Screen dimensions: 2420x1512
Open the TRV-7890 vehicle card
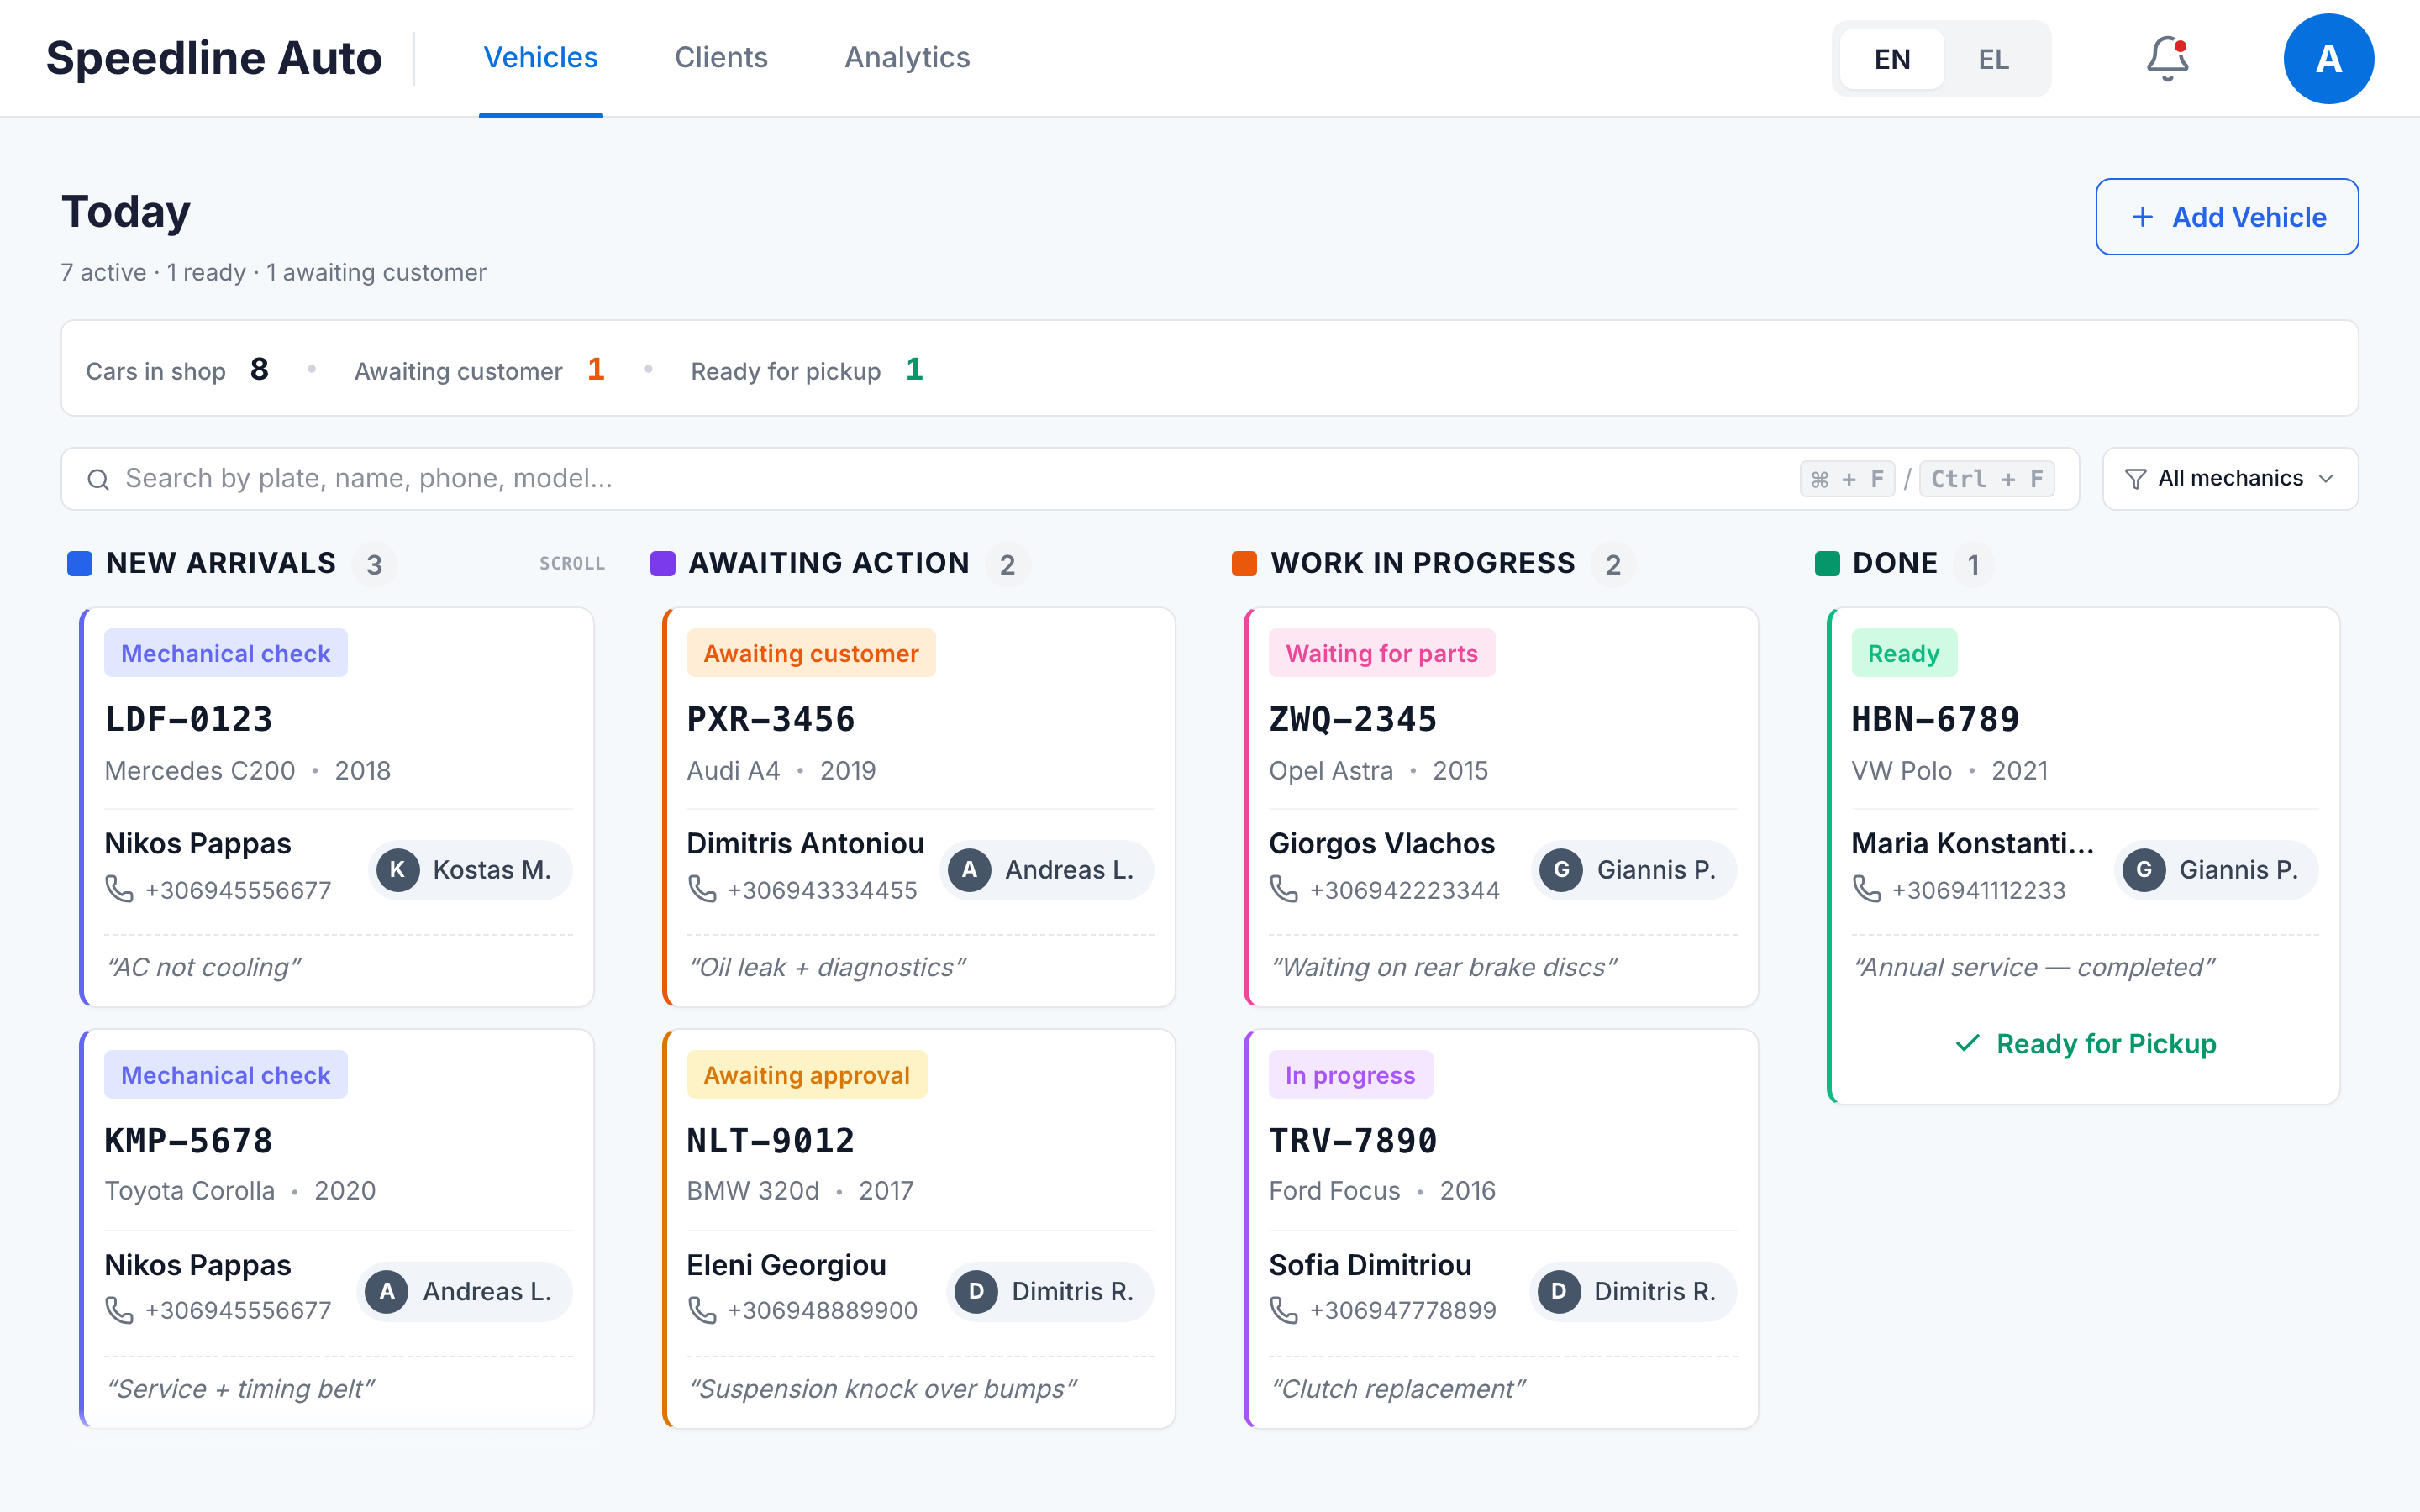(x=1501, y=1229)
